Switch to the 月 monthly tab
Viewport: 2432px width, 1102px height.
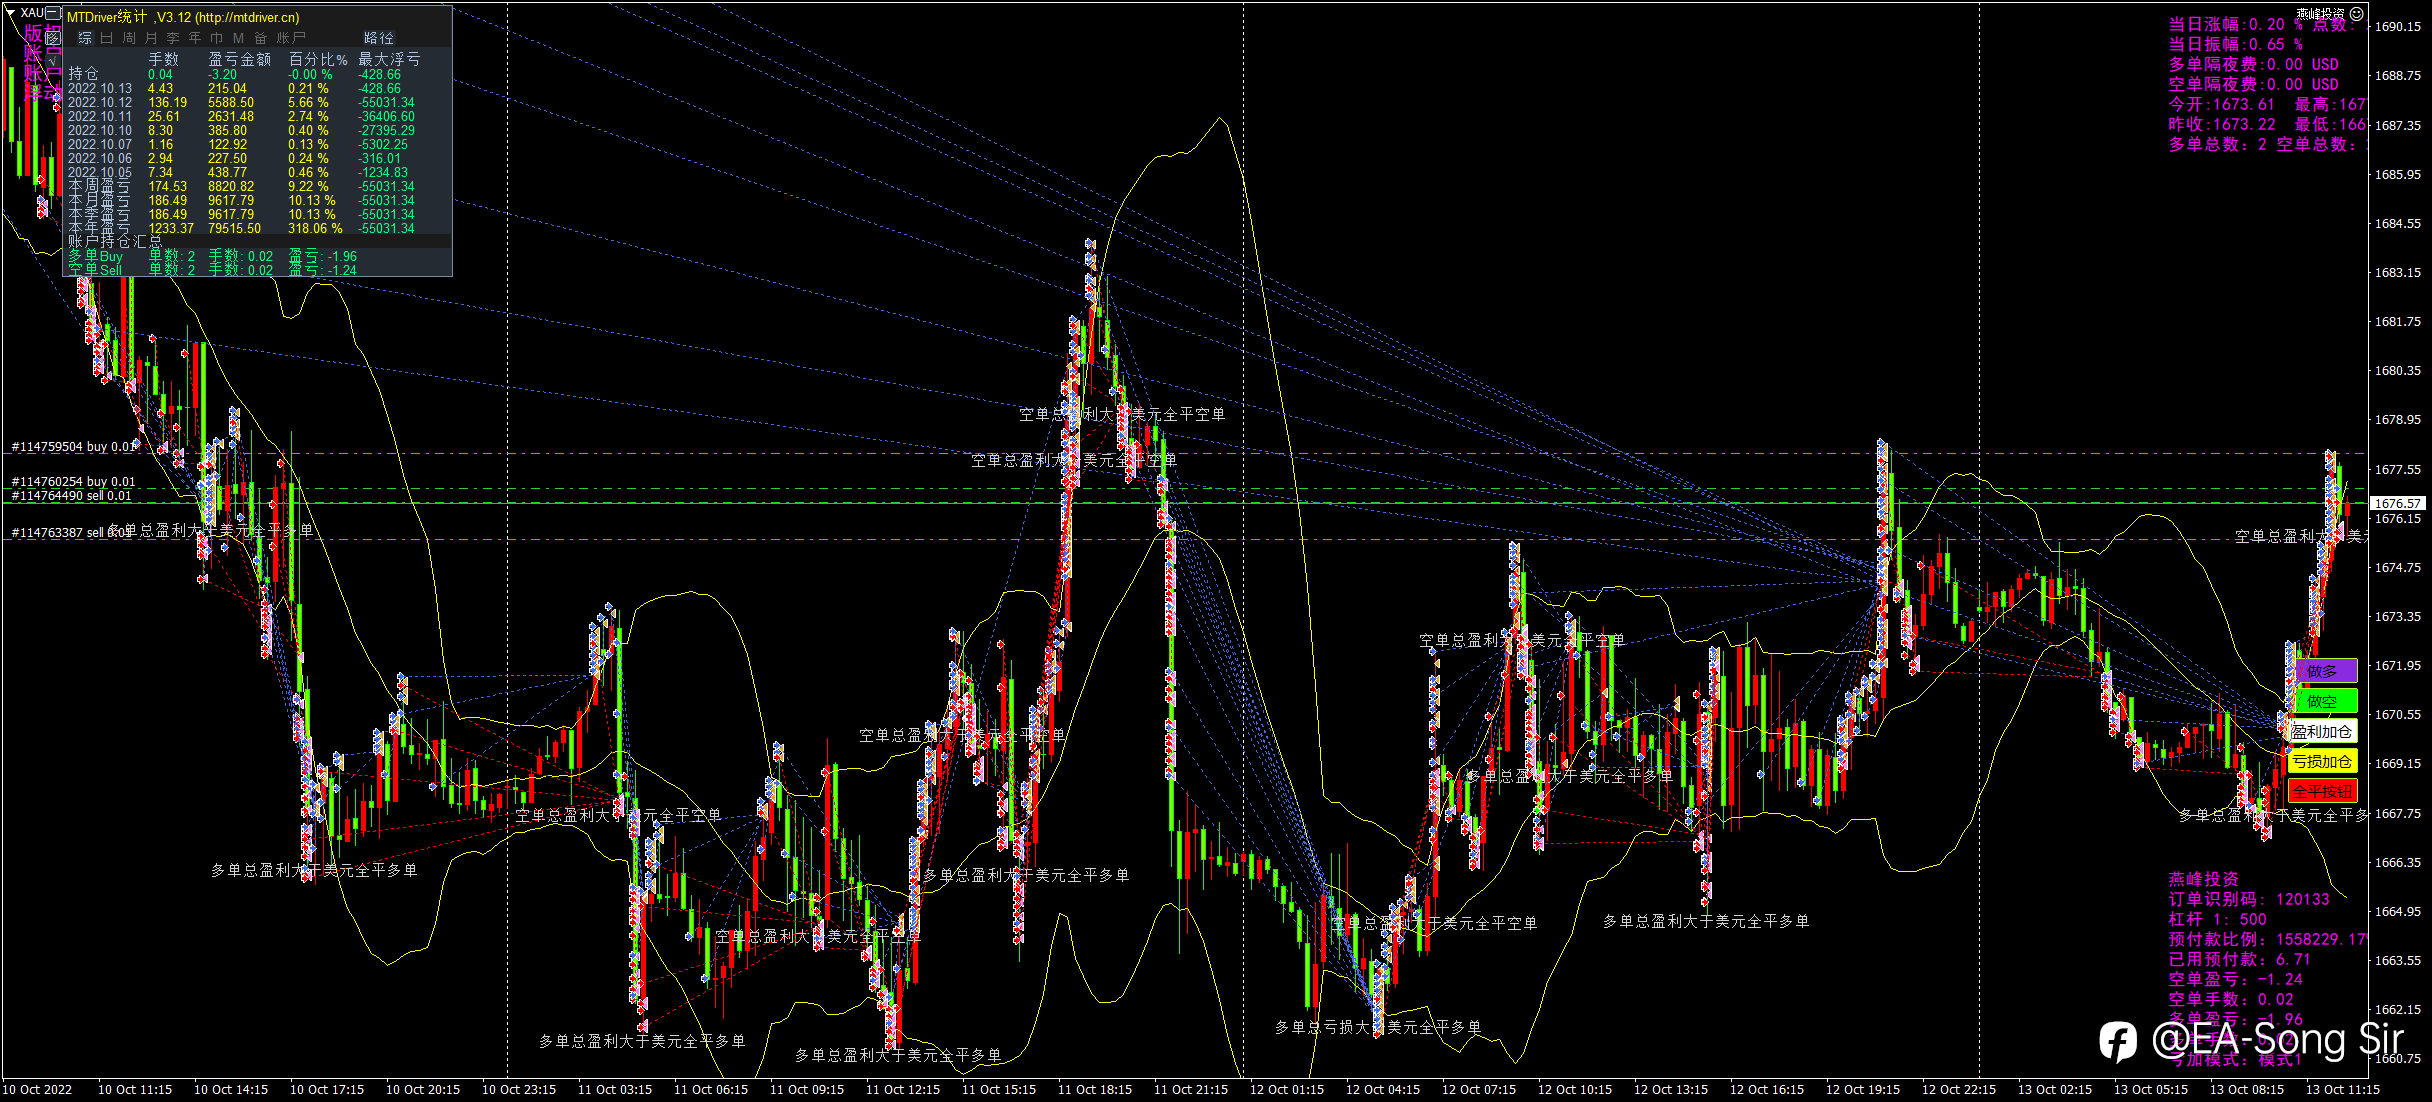[x=151, y=38]
